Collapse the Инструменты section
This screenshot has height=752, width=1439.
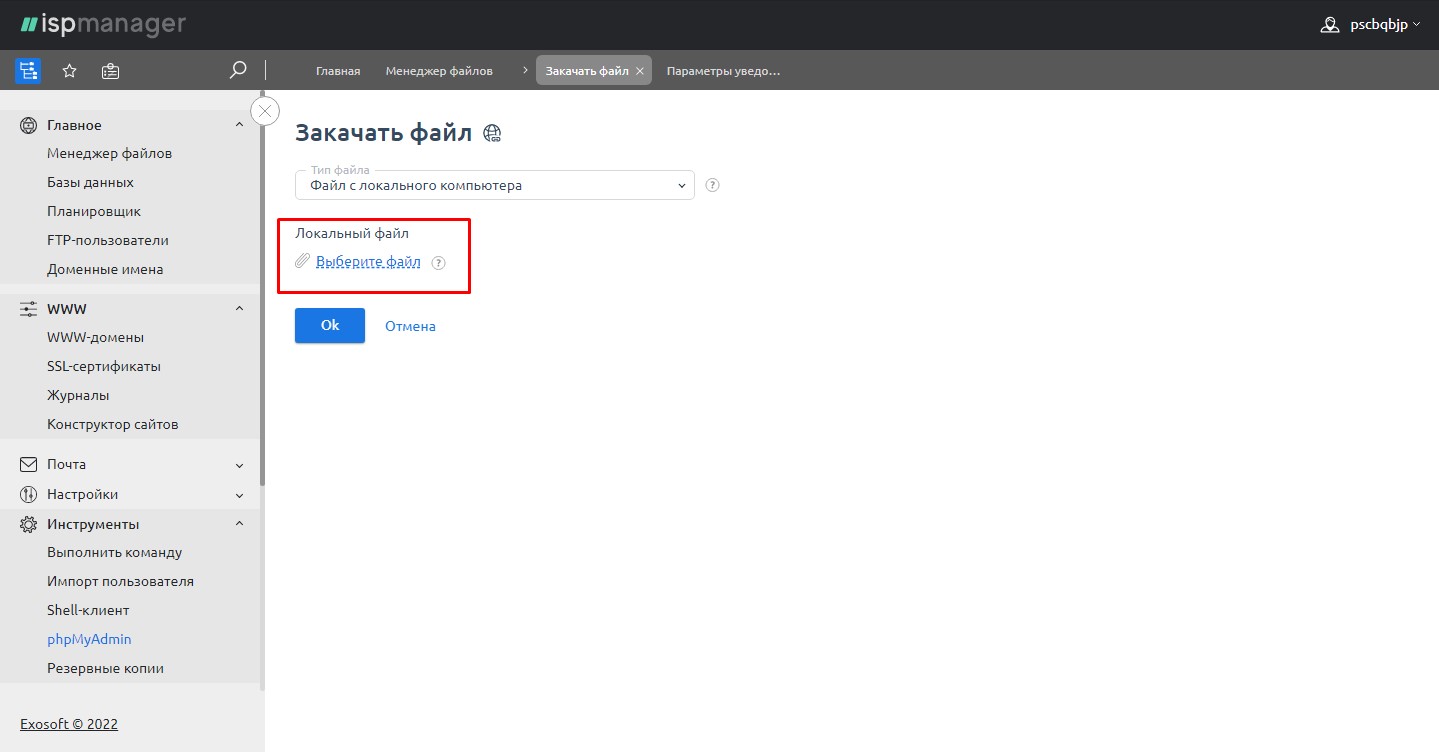[x=239, y=524]
